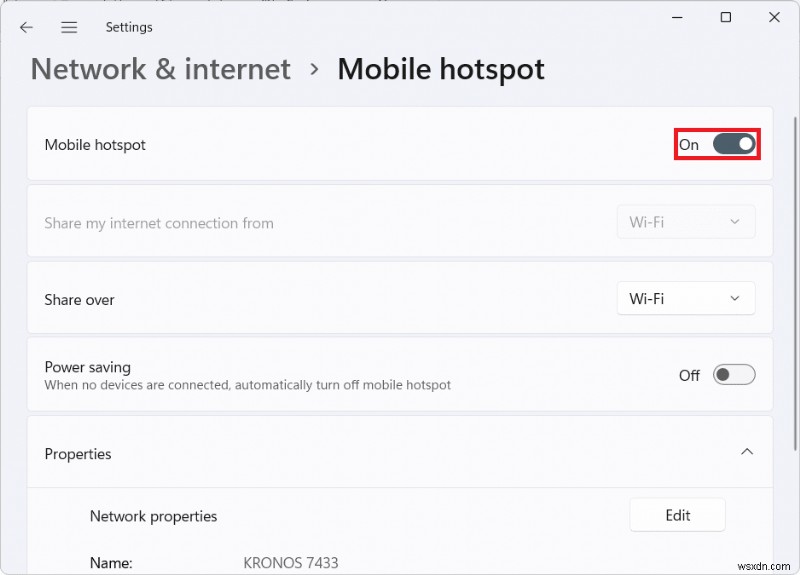Click the Network properties label
Viewport: 800px width, 575px height.
tap(153, 516)
